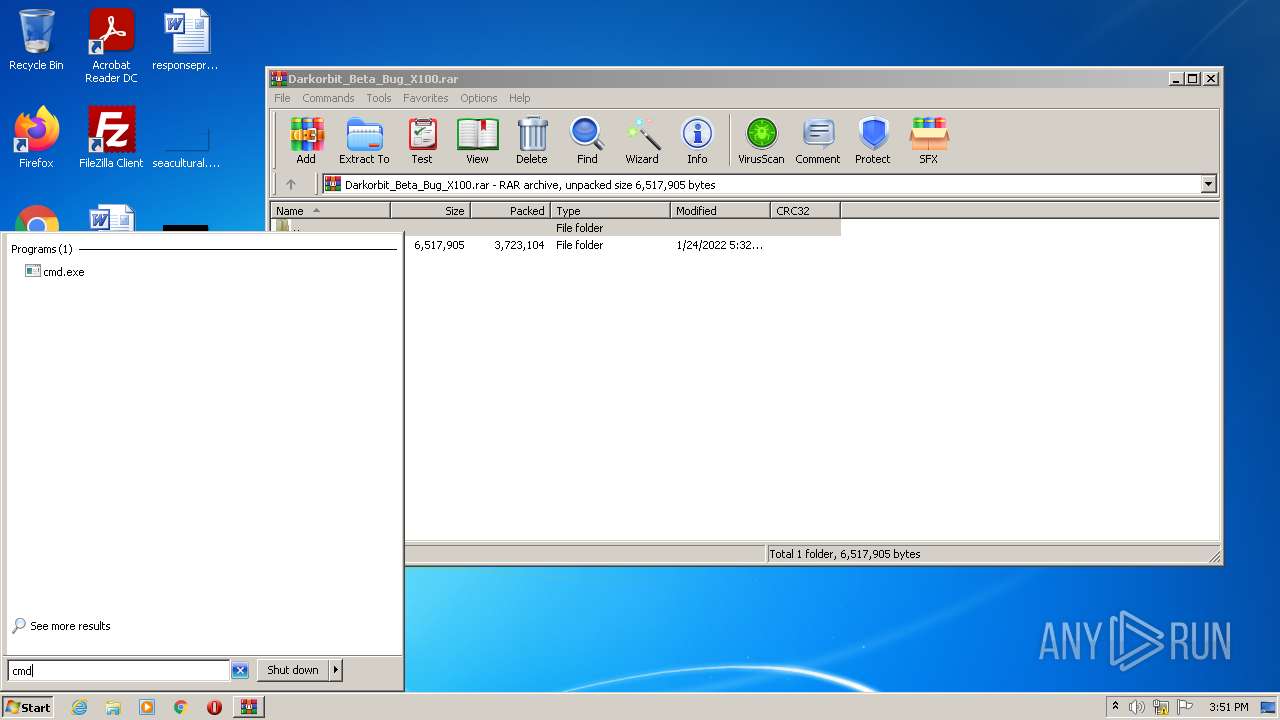Sort by the Size column header
The height and width of the screenshot is (720, 1280).
430,211
